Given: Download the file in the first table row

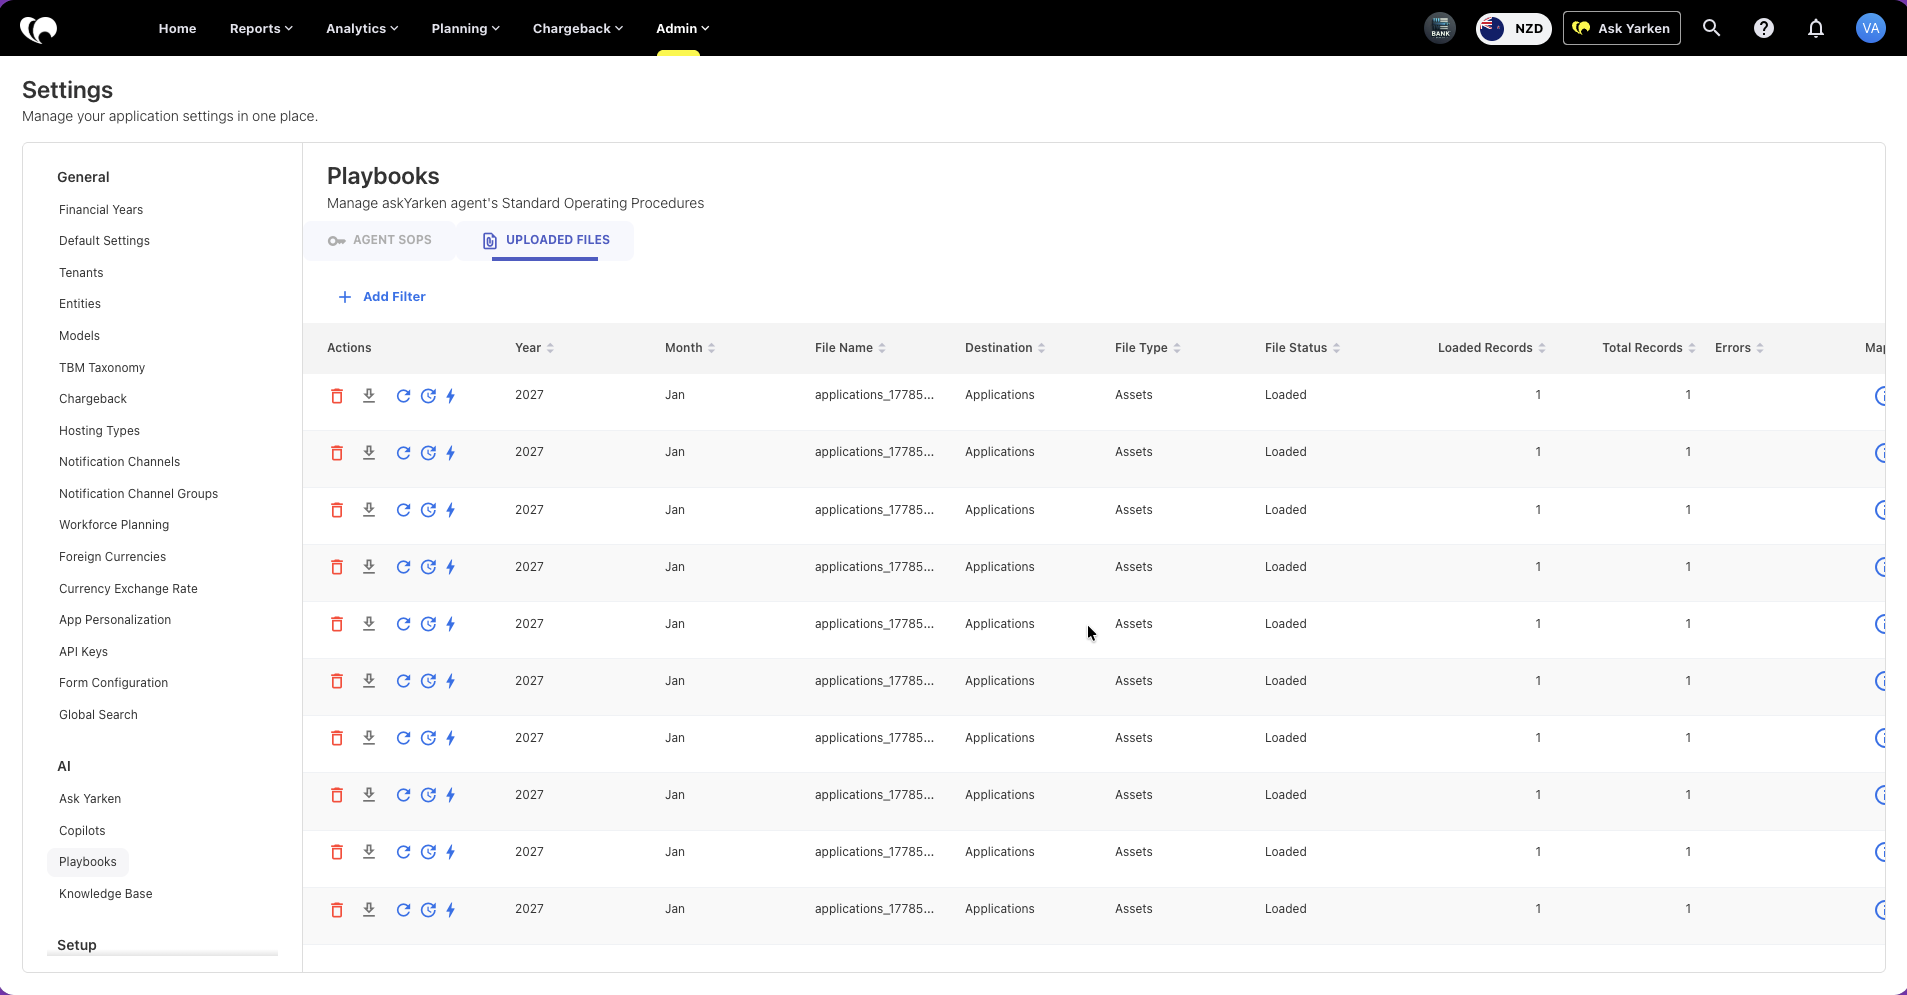Looking at the screenshot, I should pyautogui.click(x=369, y=396).
